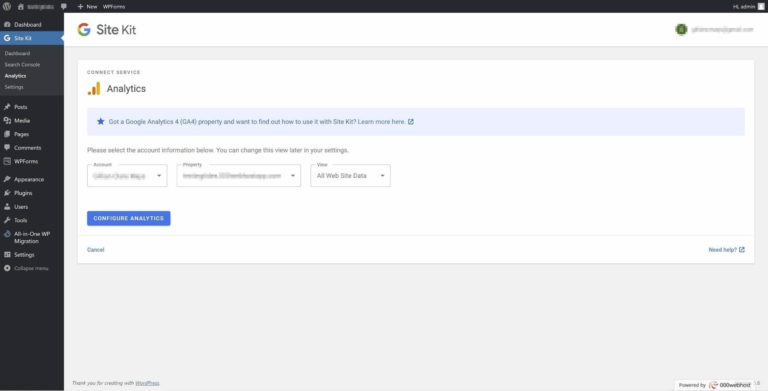The width and height of the screenshot is (768, 391).
Task: Click New in the top admin bar
Action: pyautogui.click(x=87, y=6)
